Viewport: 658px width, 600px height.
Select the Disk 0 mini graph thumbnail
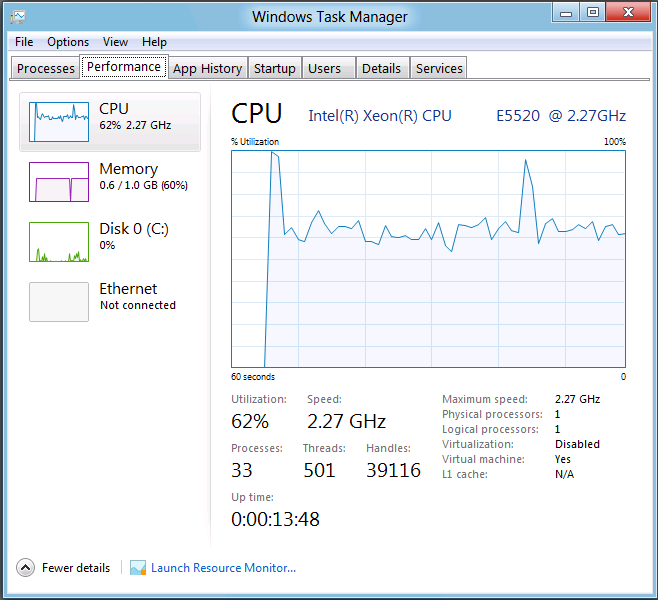59,242
